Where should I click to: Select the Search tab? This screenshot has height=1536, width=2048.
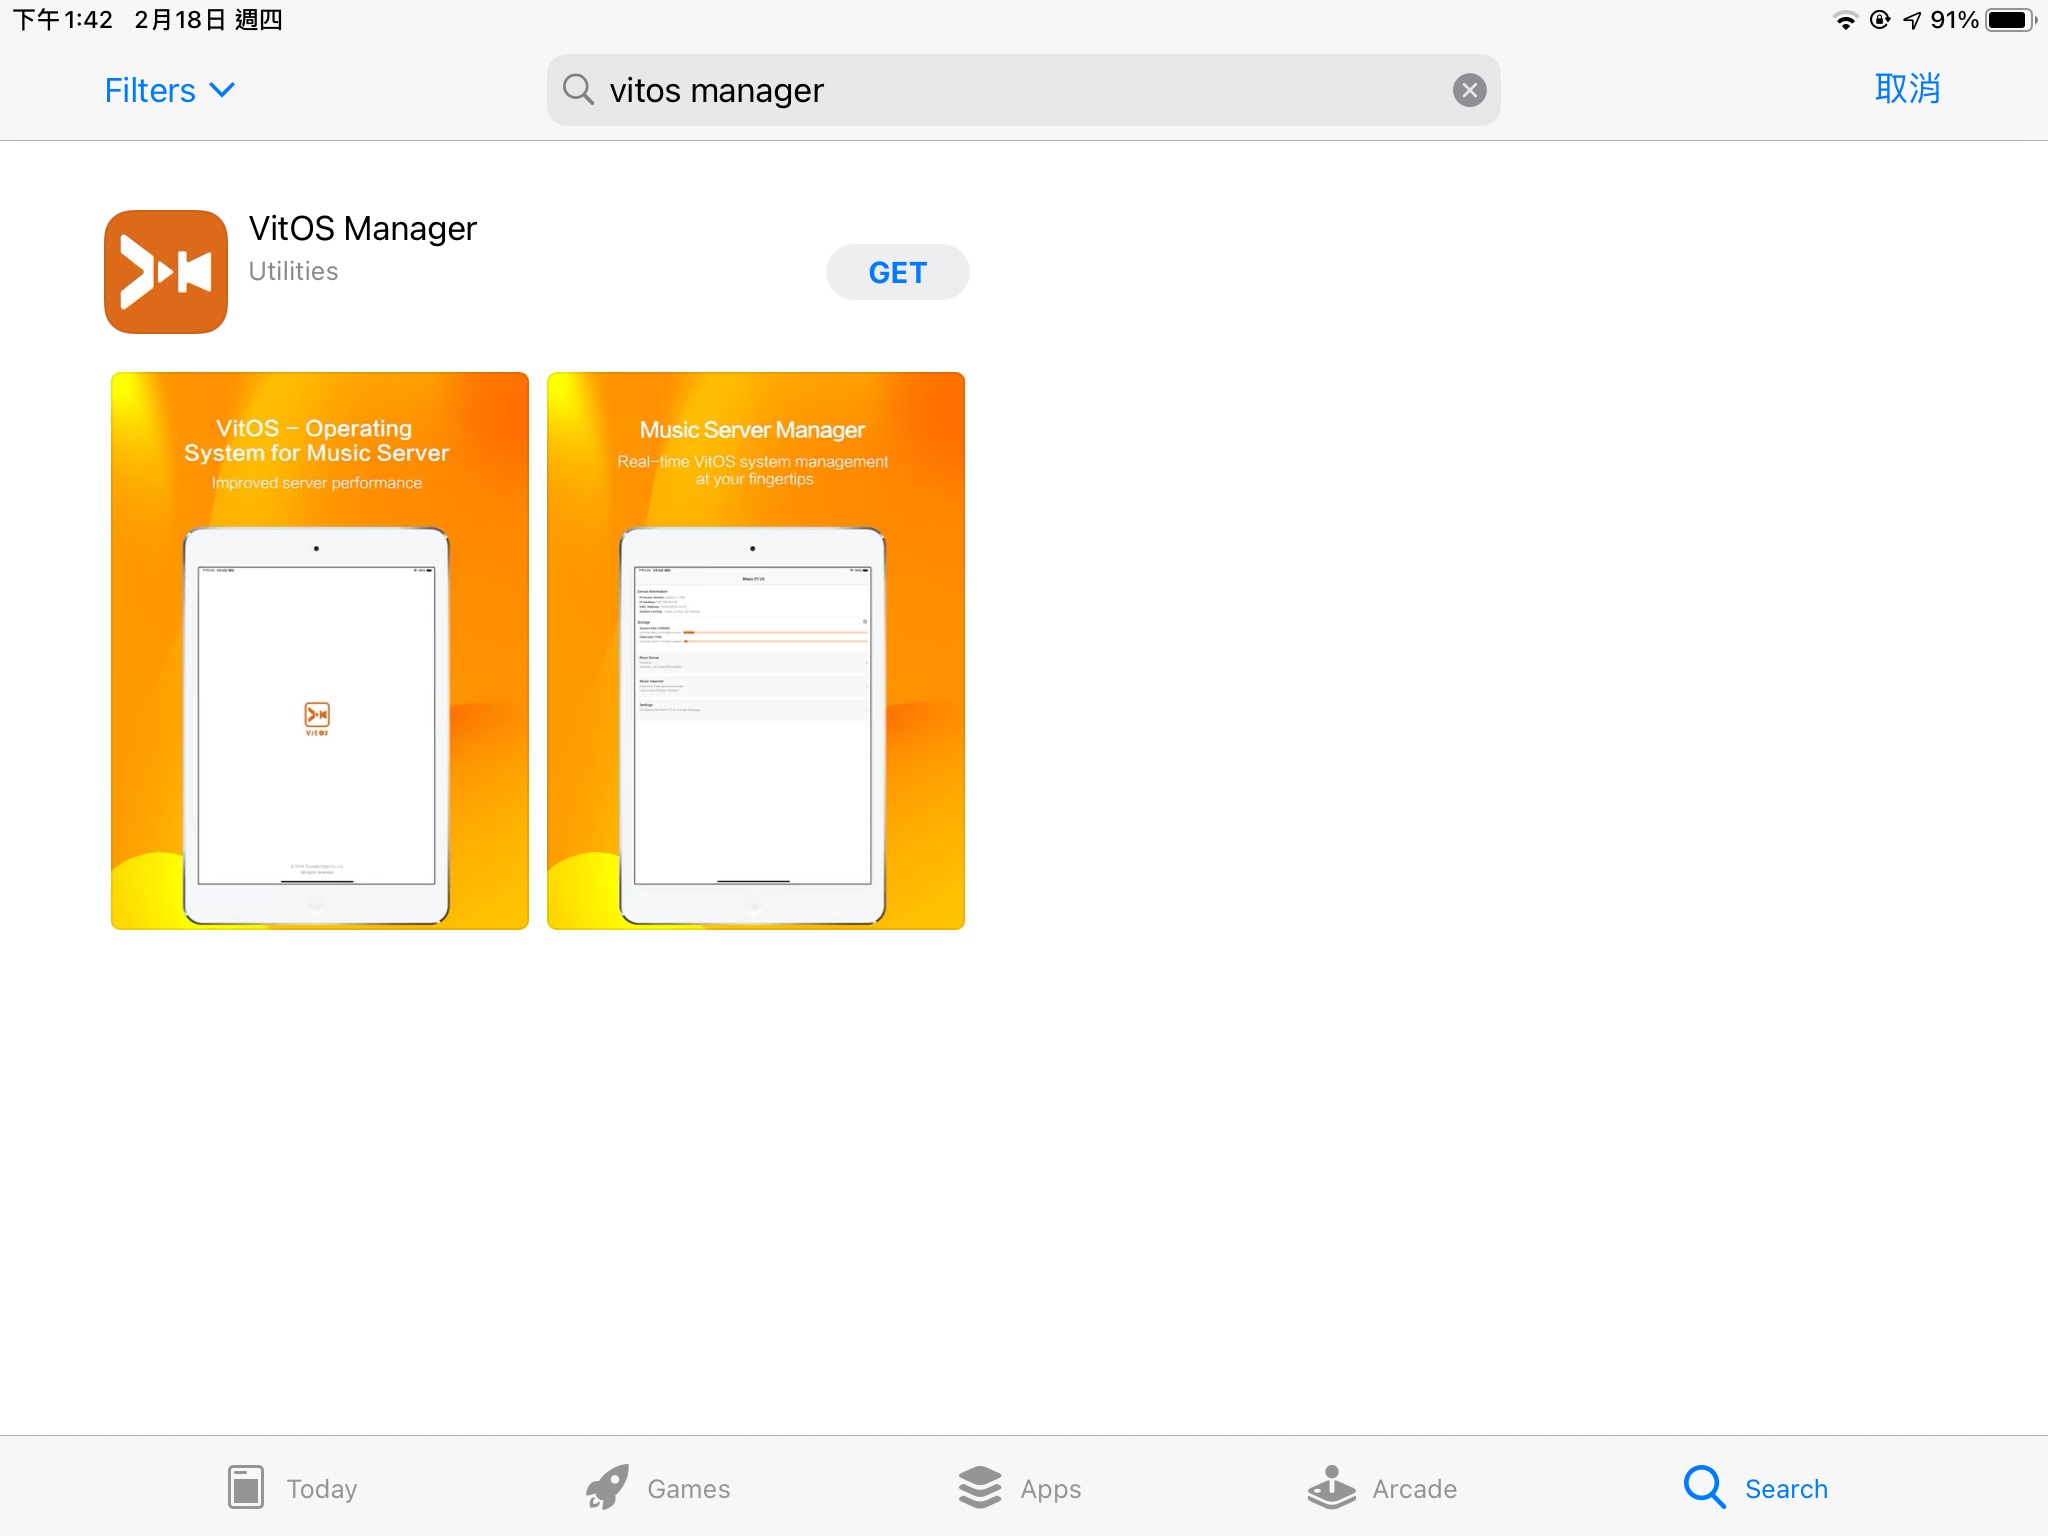coord(1756,1488)
